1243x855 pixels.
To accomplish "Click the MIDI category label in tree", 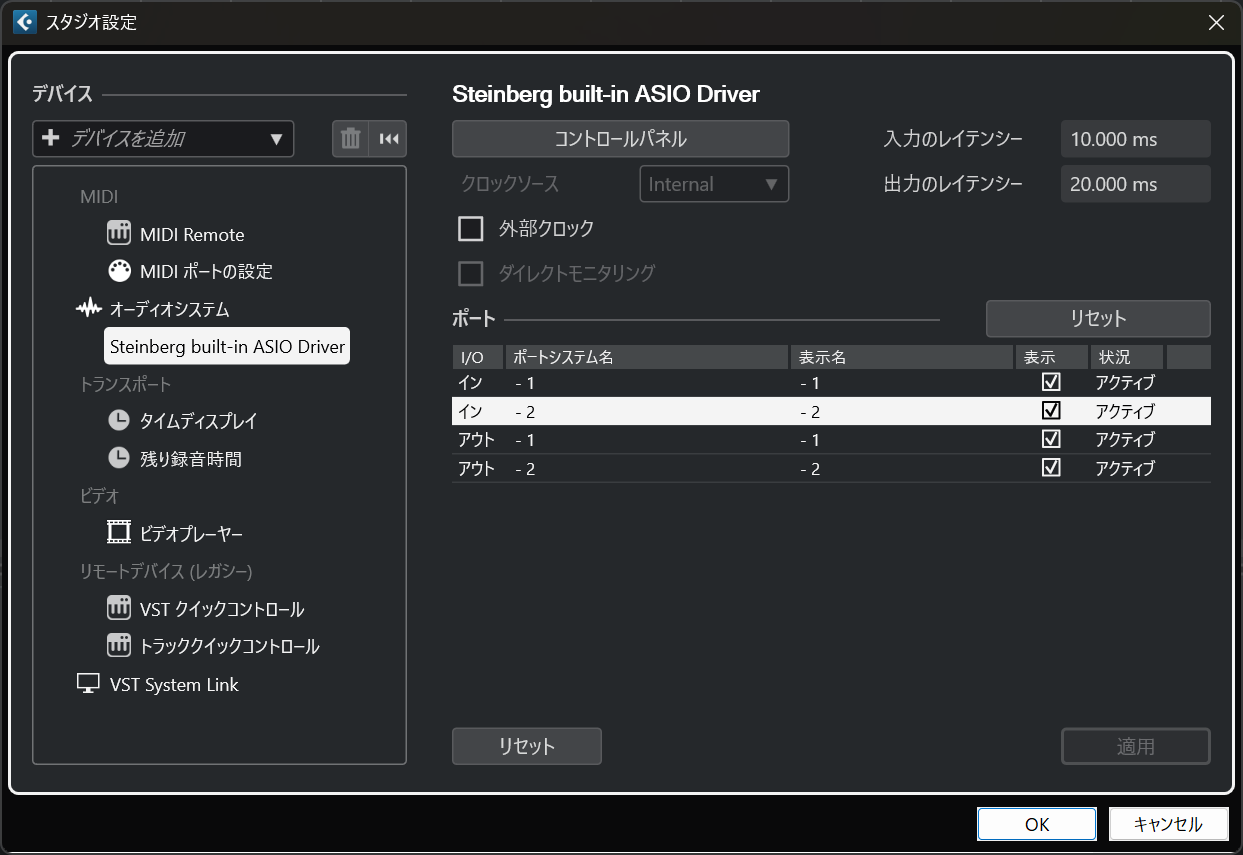I will click(99, 197).
